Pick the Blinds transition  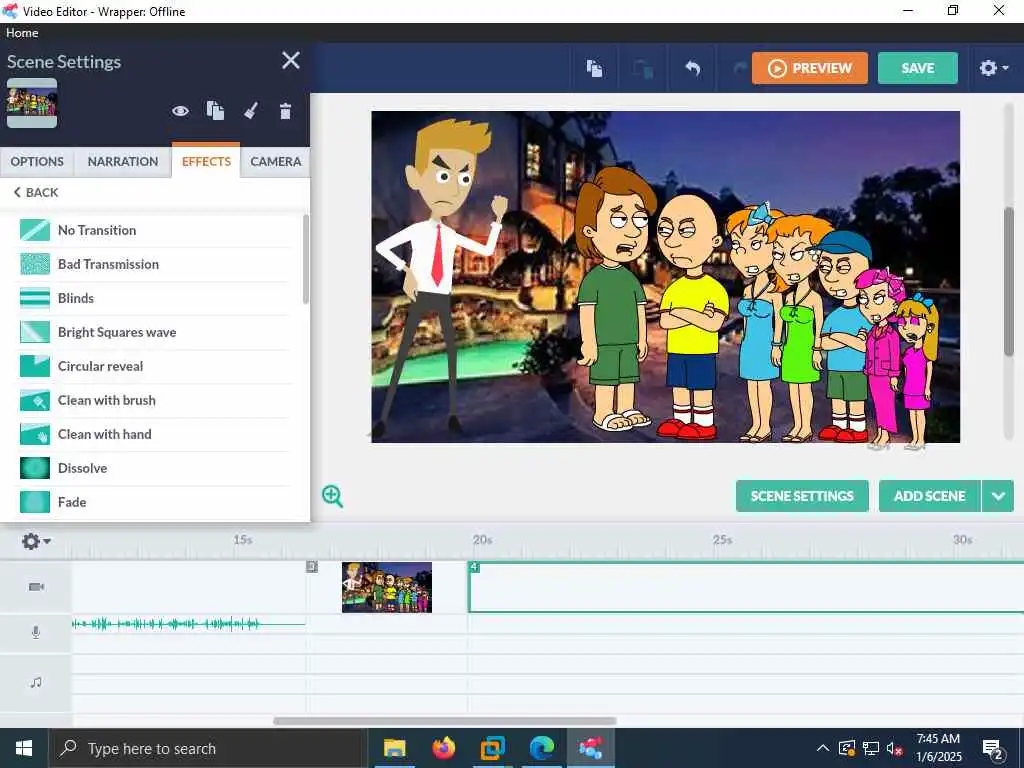154,298
